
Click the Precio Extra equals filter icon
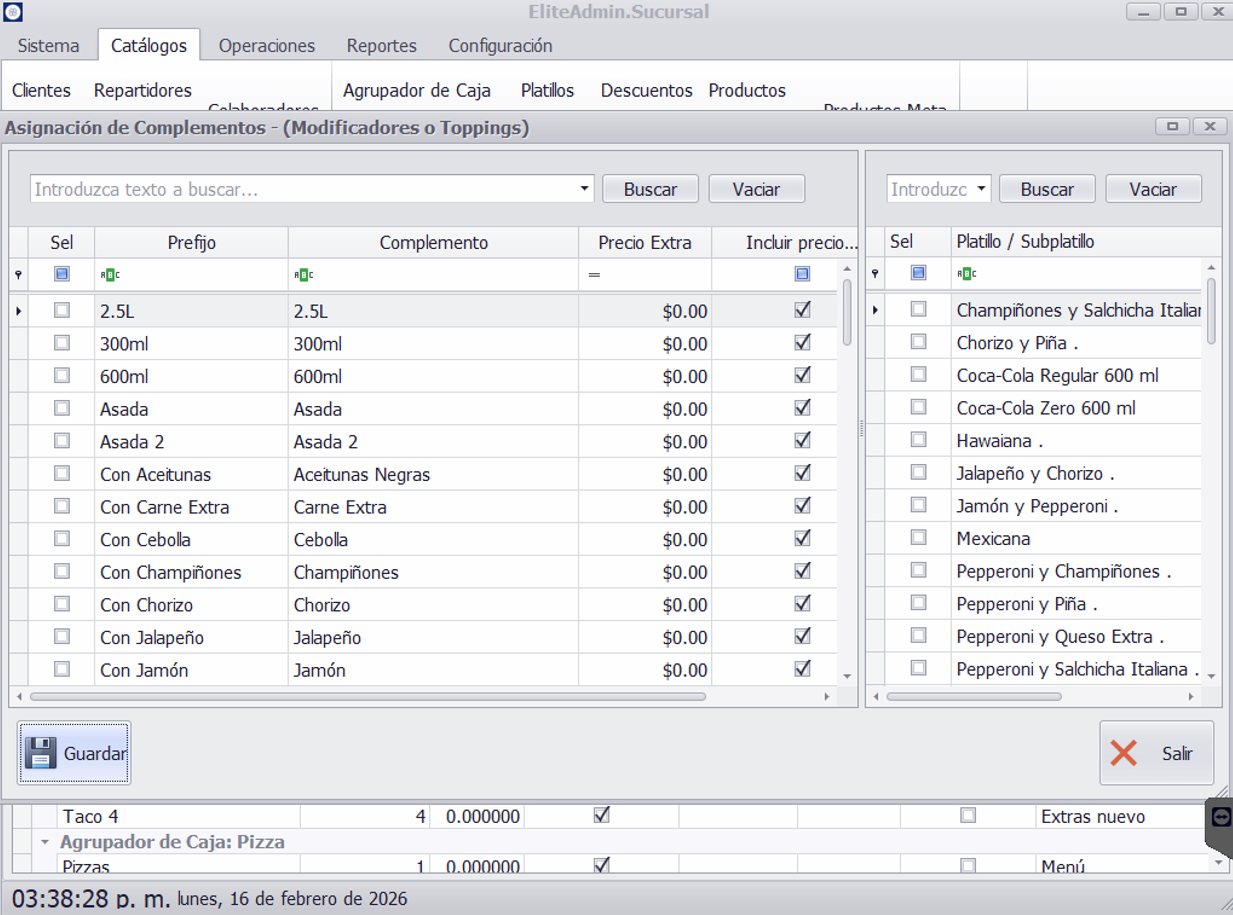tap(594, 274)
